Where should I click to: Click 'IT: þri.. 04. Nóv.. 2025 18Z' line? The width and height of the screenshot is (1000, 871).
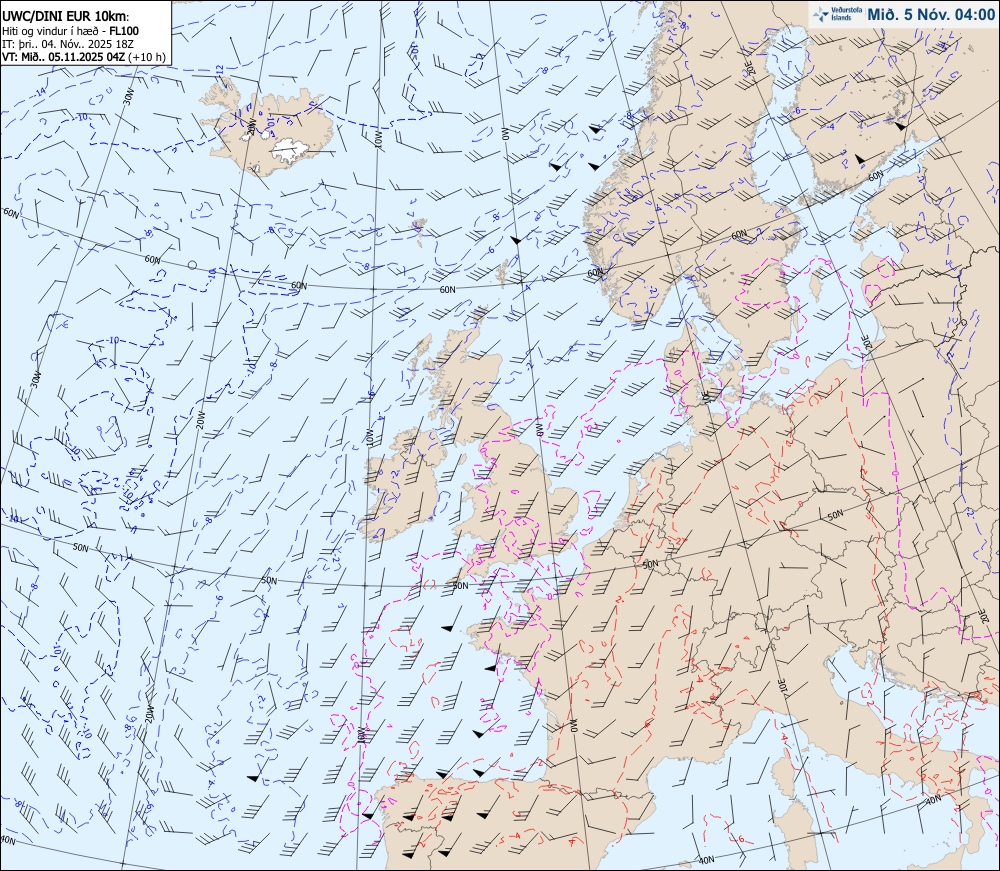click(x=68, y=43)
